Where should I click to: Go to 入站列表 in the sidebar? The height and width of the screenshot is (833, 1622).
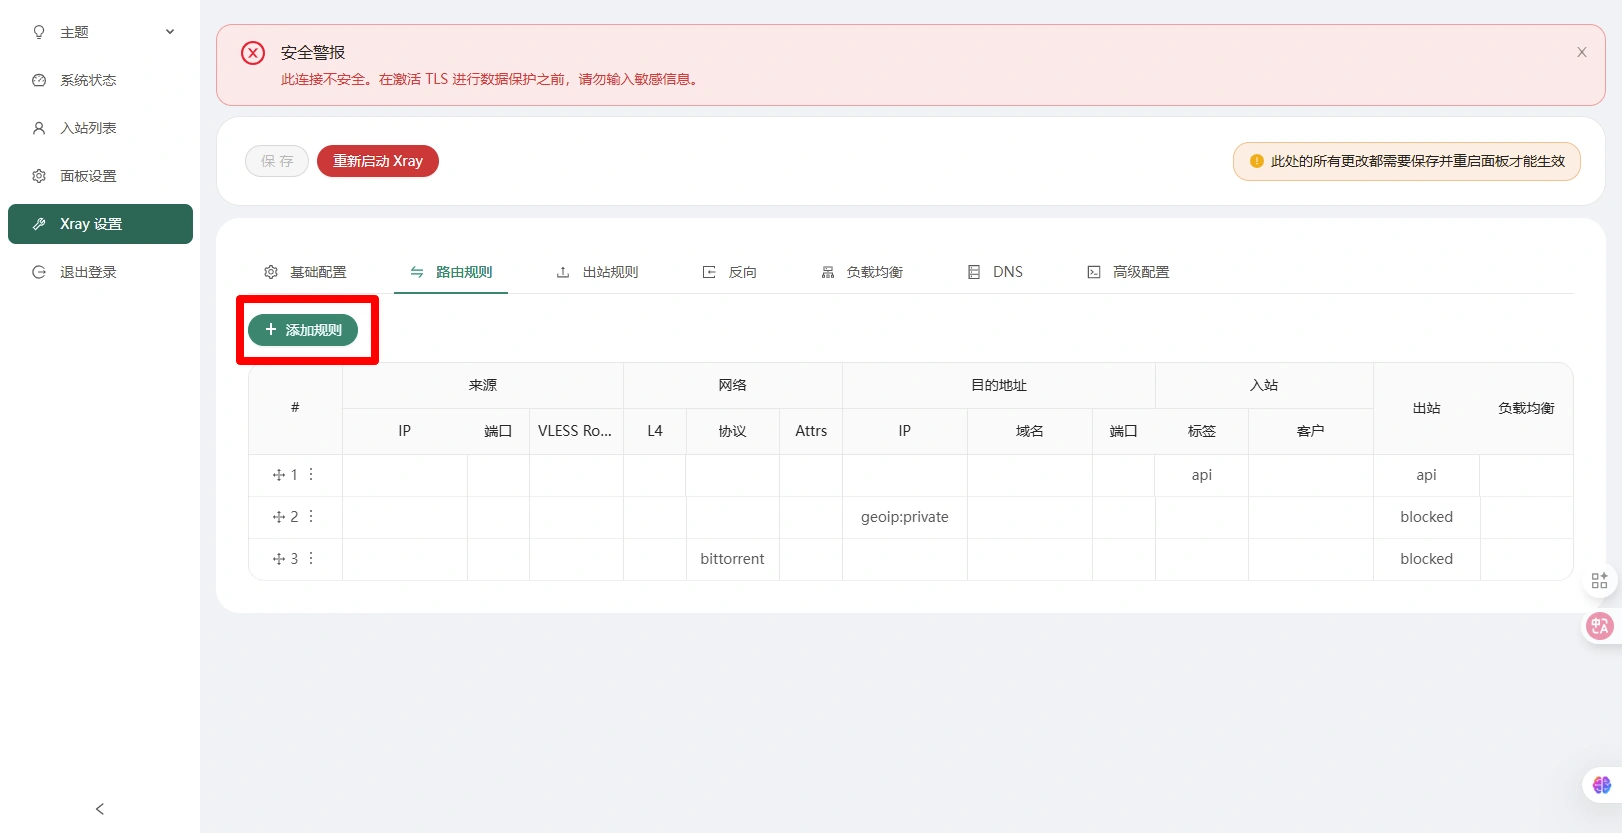(88, 128)
